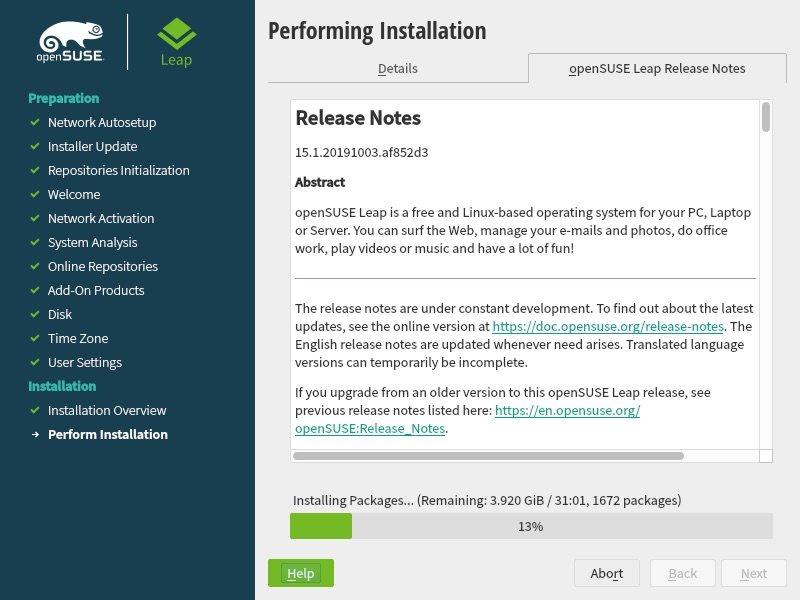The height and width of the screenshot is (600, 800).
Task: Click the checkmark beside Repositories Initialization
Action: pyautogui.click(x=35, y=170)
